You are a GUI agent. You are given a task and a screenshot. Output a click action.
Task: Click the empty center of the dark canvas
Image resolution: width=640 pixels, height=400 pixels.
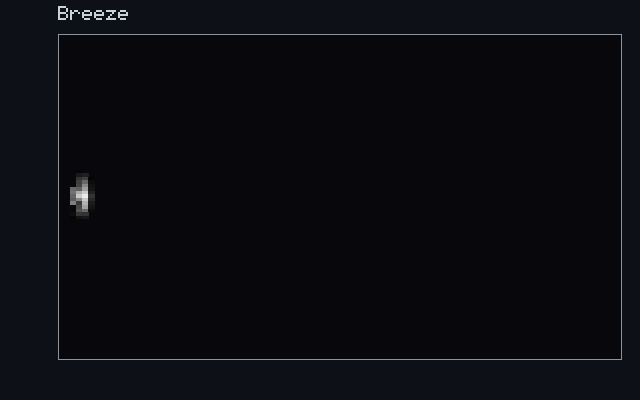(340, 197)
